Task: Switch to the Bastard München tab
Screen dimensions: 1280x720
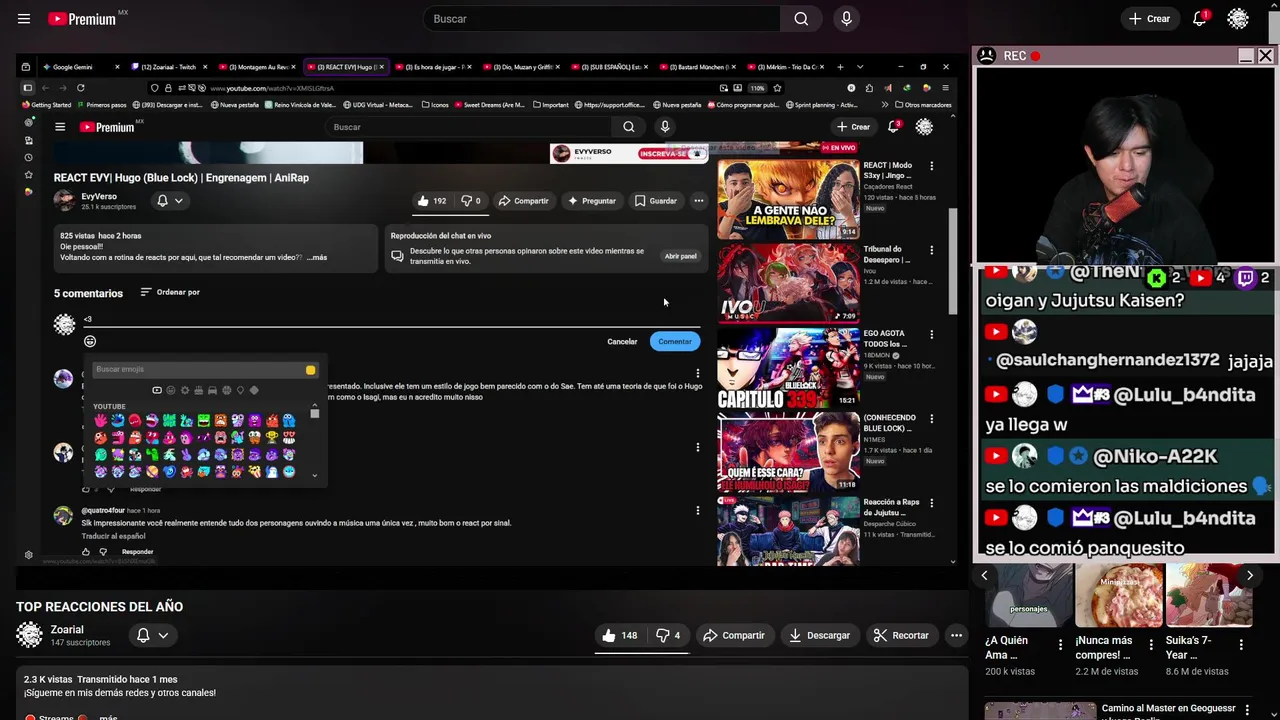Action: click(696, 67)
